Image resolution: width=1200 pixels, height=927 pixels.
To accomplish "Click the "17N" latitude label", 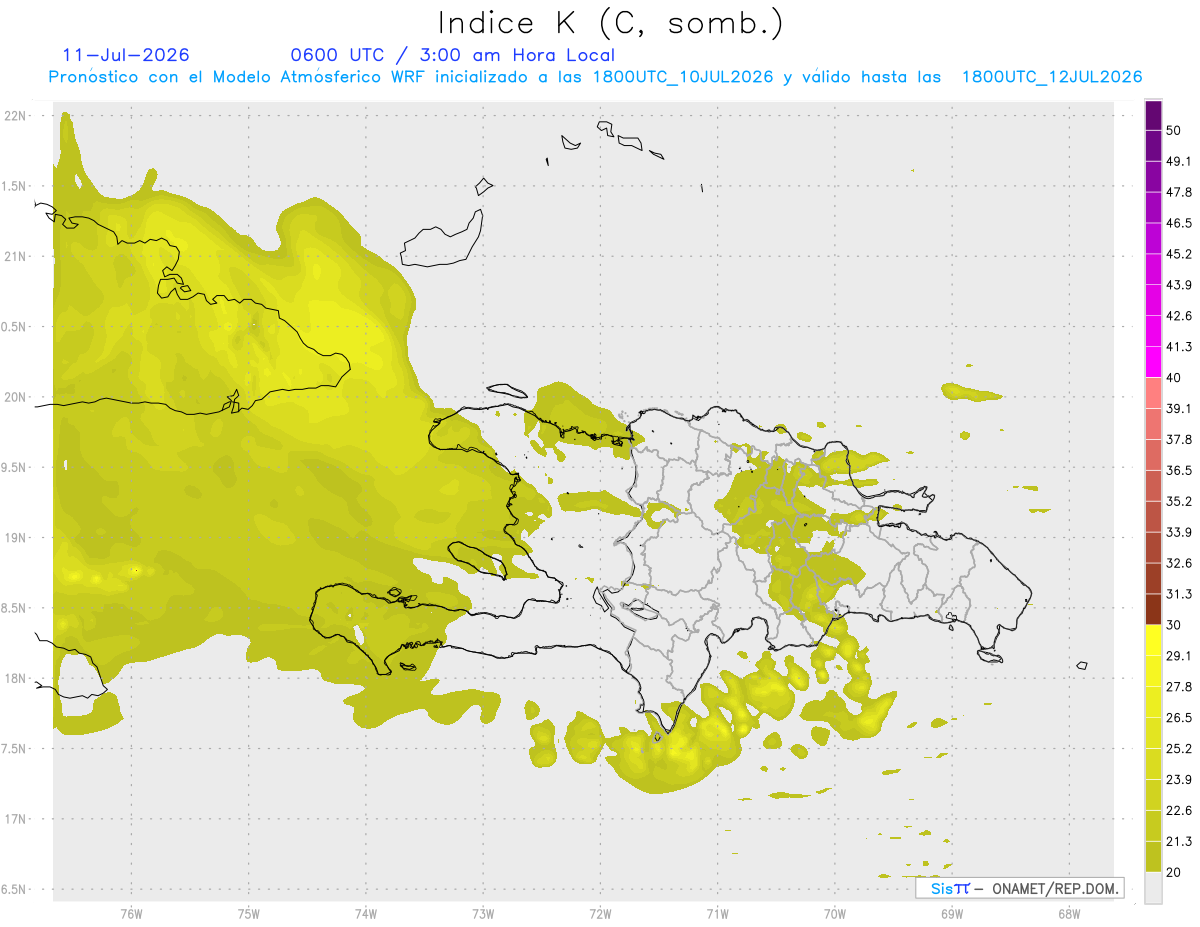I will click(16, 819).
